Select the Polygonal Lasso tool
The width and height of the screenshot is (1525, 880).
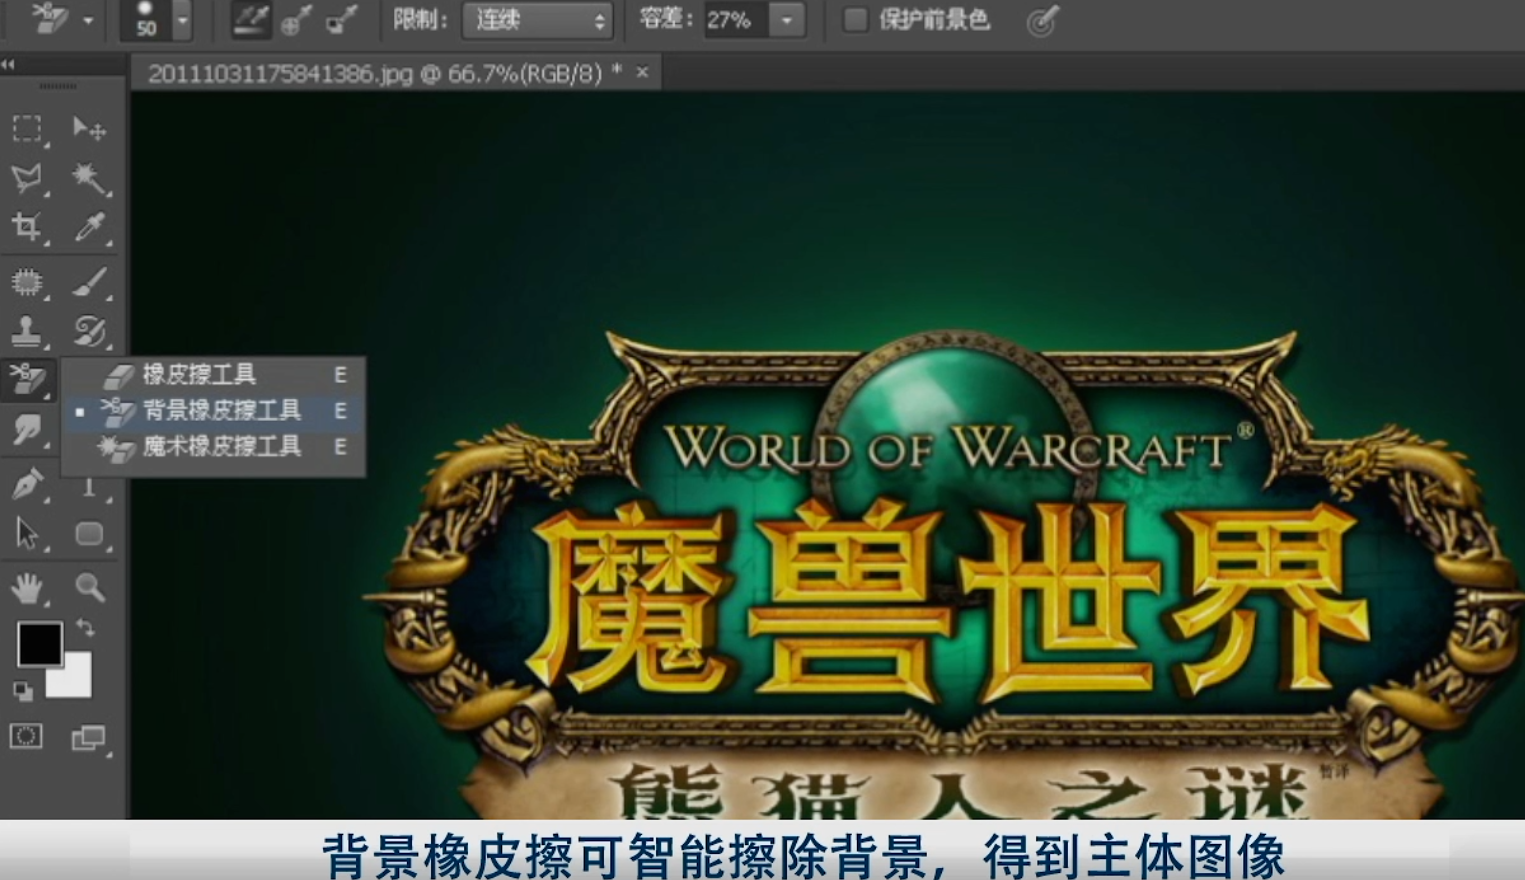click(x=27, y=178)
